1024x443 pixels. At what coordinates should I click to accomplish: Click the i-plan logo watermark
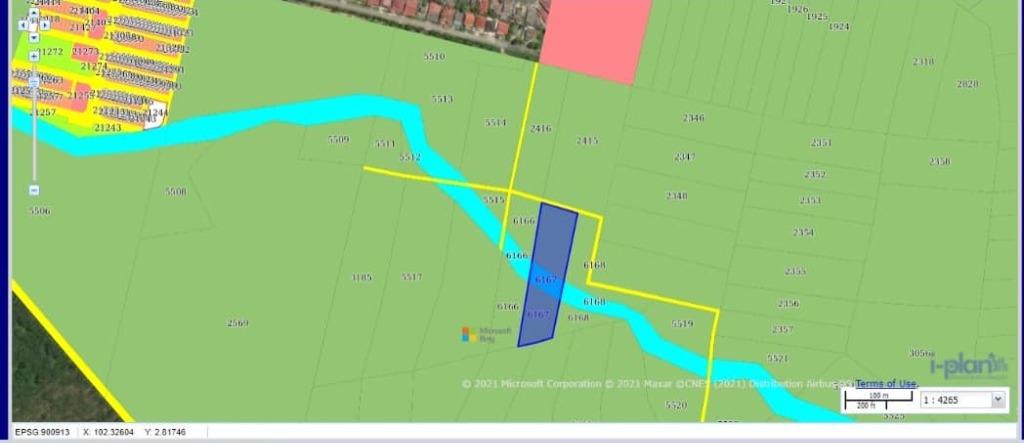(x=967, y=366)
